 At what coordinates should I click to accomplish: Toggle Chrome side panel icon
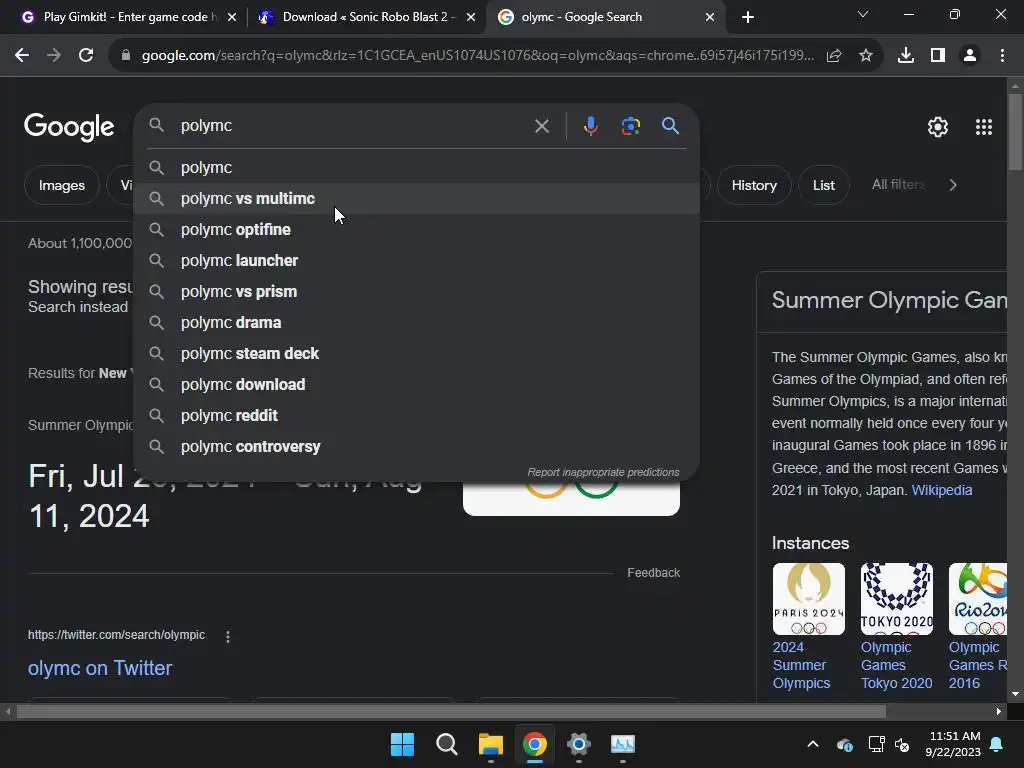click(x=938, y=56)
